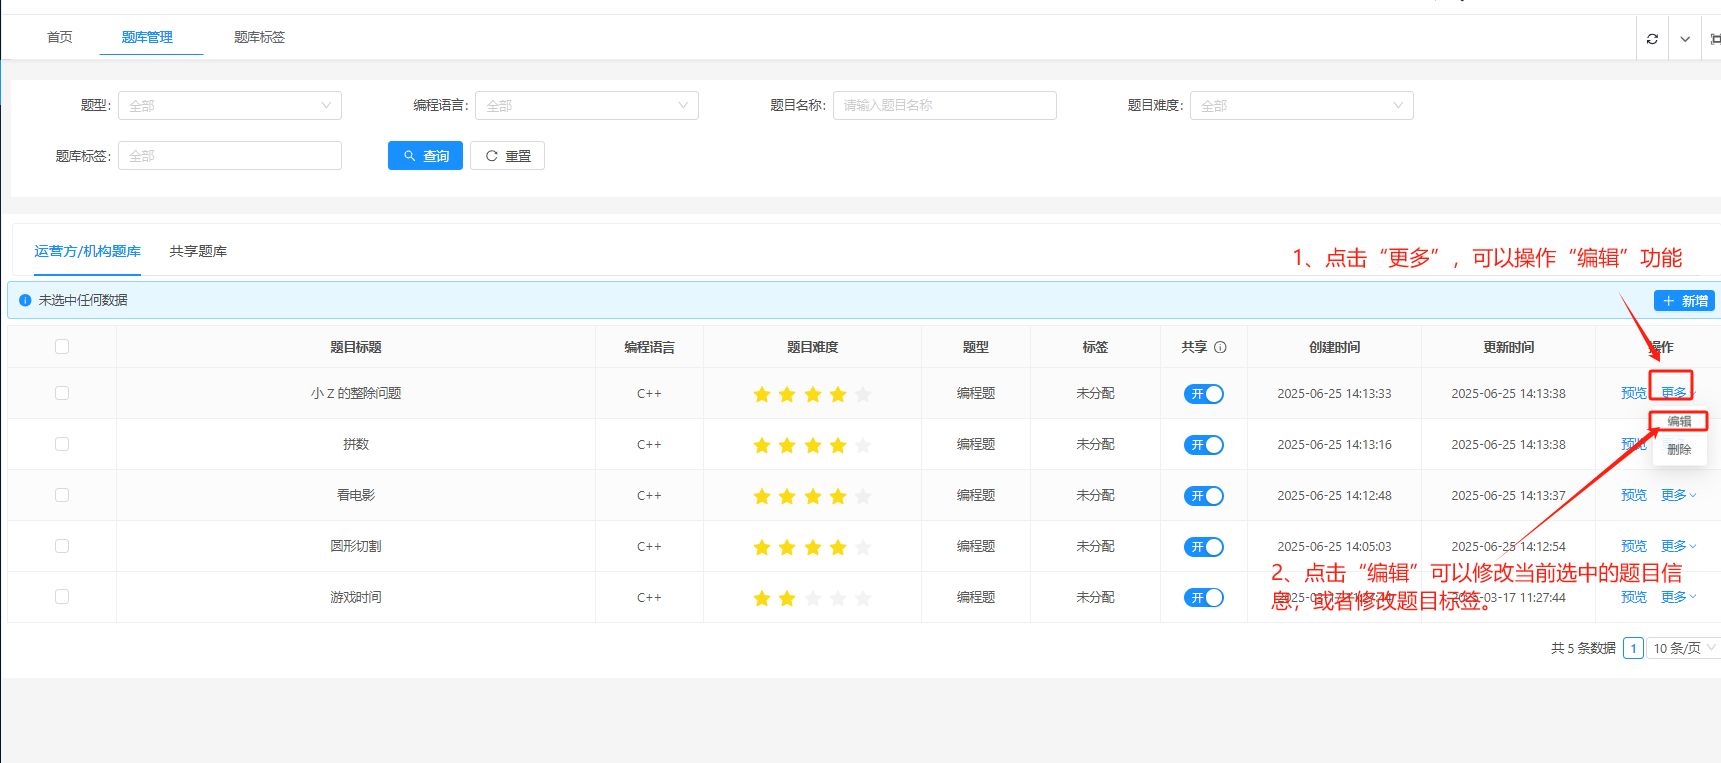Image resolution: width=1721 pixels, height=763 pixels.
Task: Select 编辑 in the more menu
Action: click(1679, 421)
